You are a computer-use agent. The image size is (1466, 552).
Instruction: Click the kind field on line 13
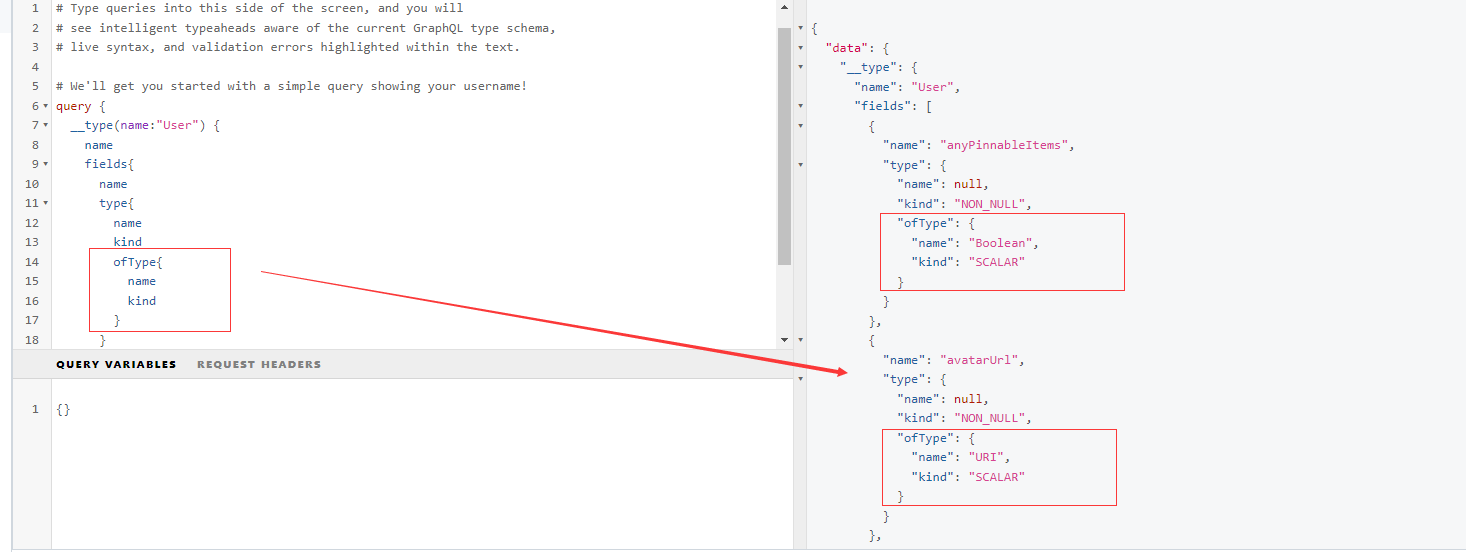[x=128, y=243]
